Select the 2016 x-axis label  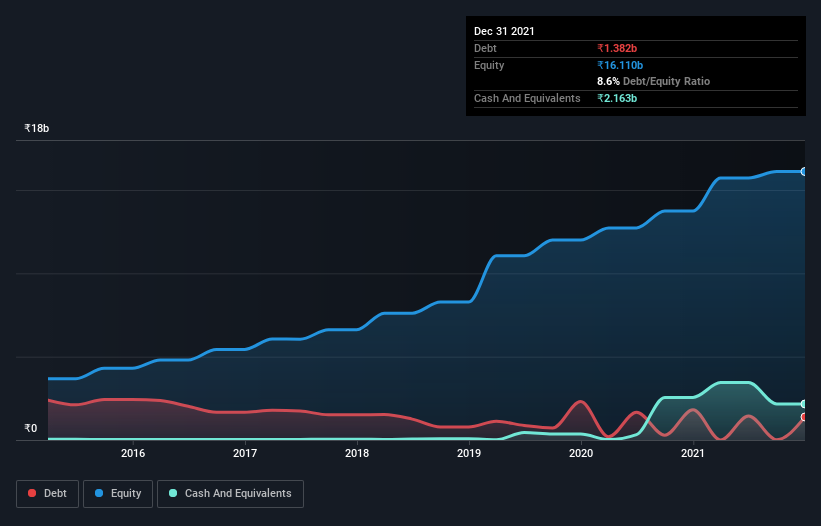tap(133, 453)
